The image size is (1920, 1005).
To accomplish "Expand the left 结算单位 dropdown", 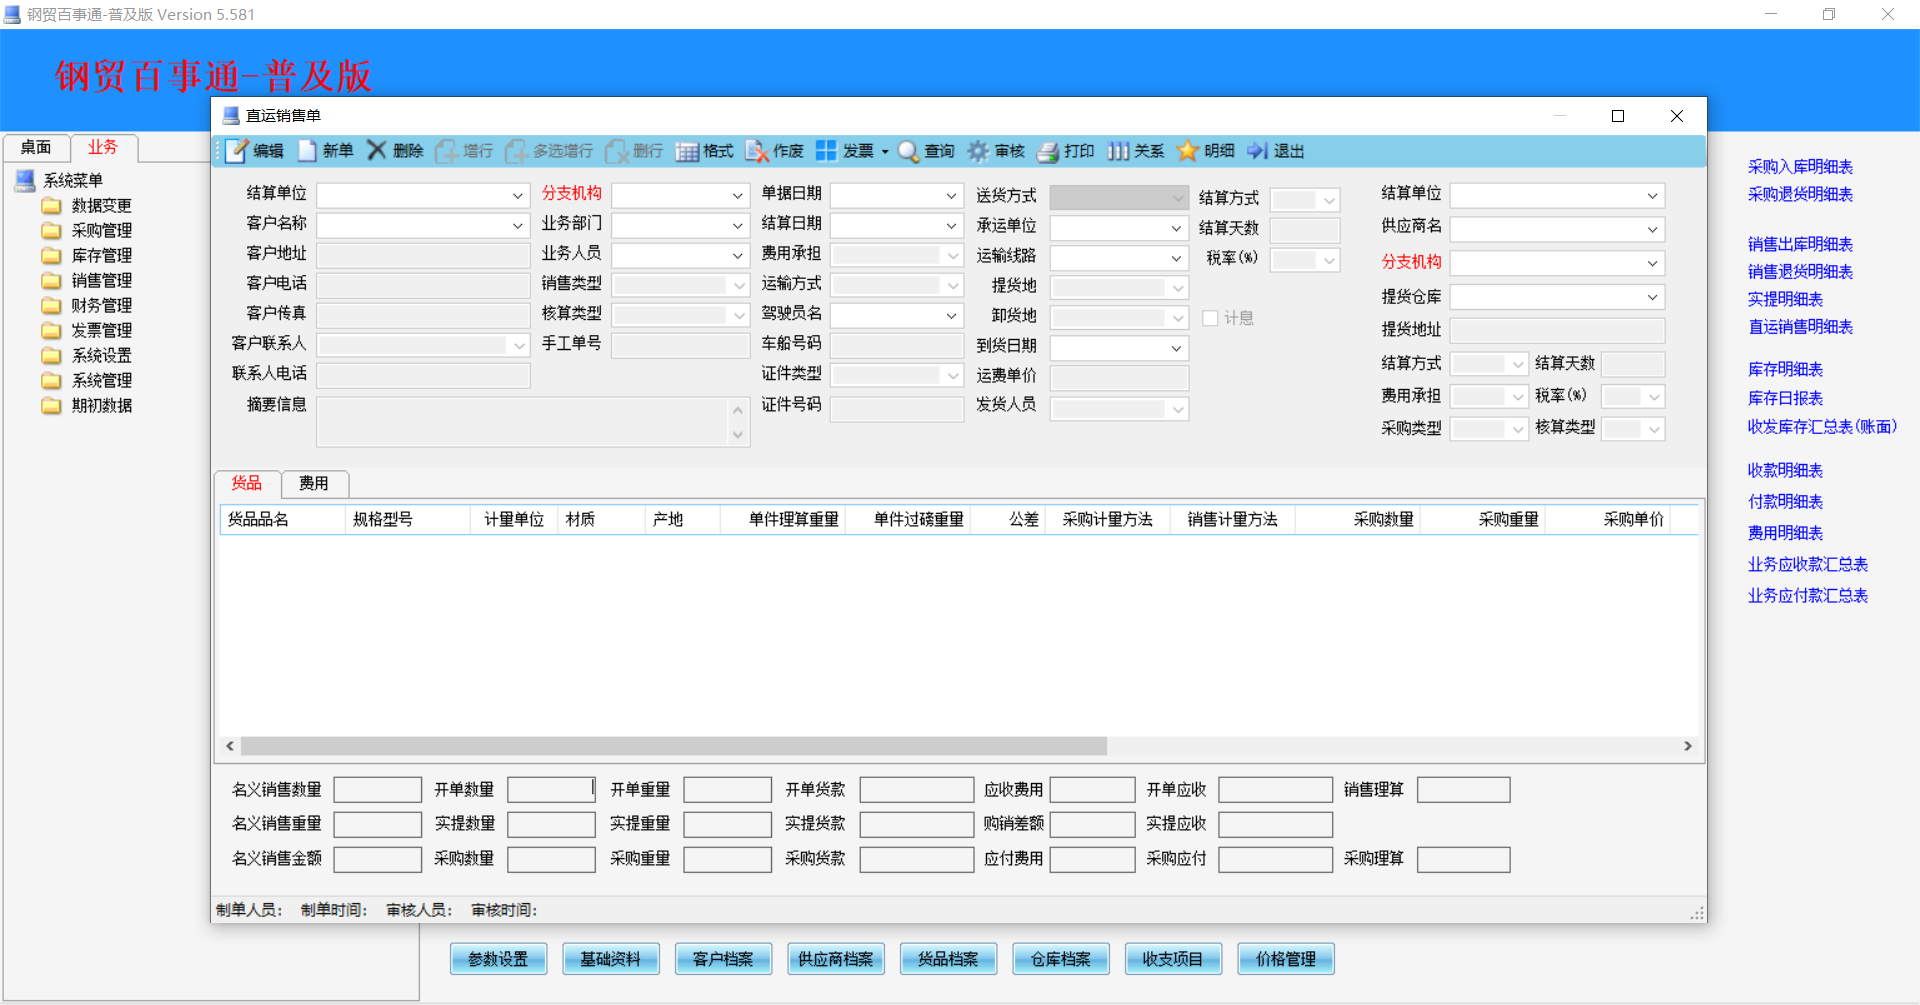I will [517, 196].
